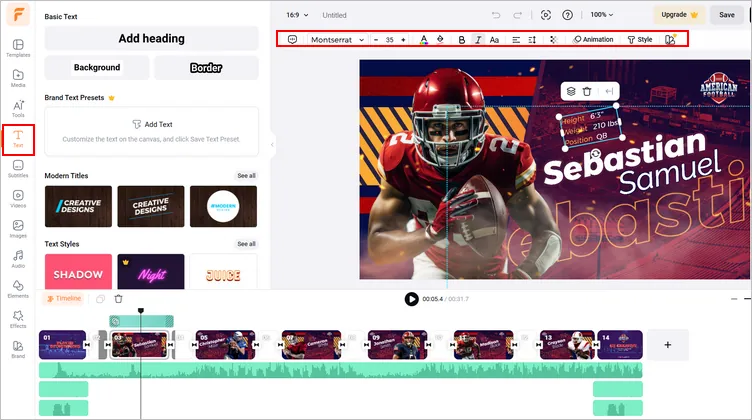The width and height of the screenshot is (752, 420).
Task: Delete the selected text box
Action: pyautogui.click(x=587, y=91)
